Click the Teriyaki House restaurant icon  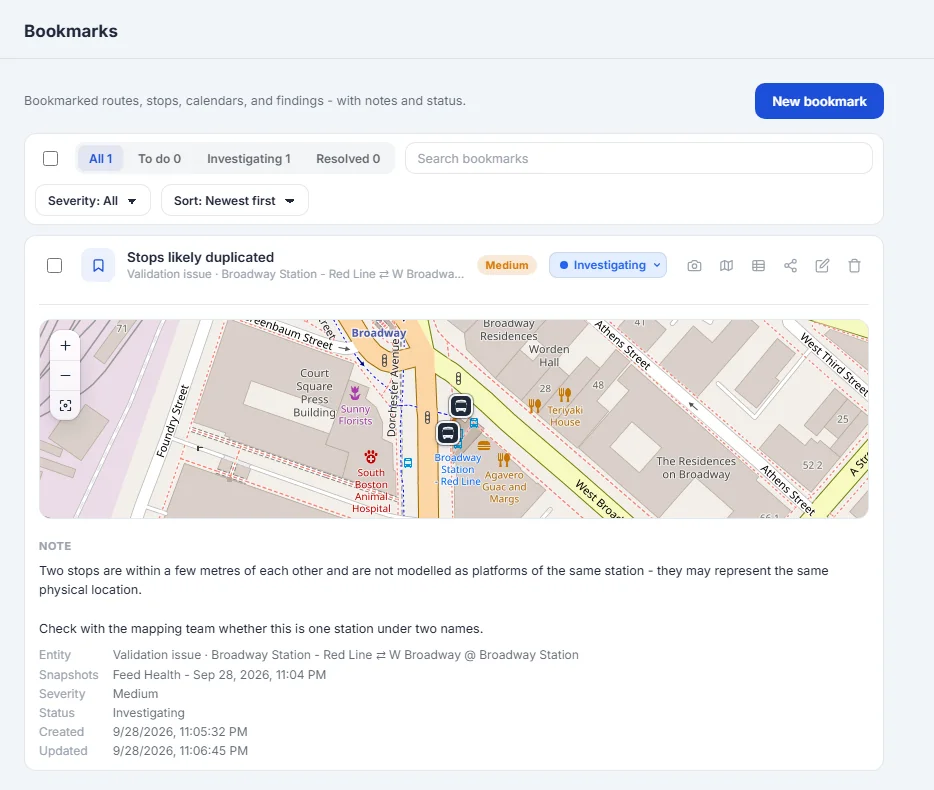pyautogui.click(x=564, y=394)
